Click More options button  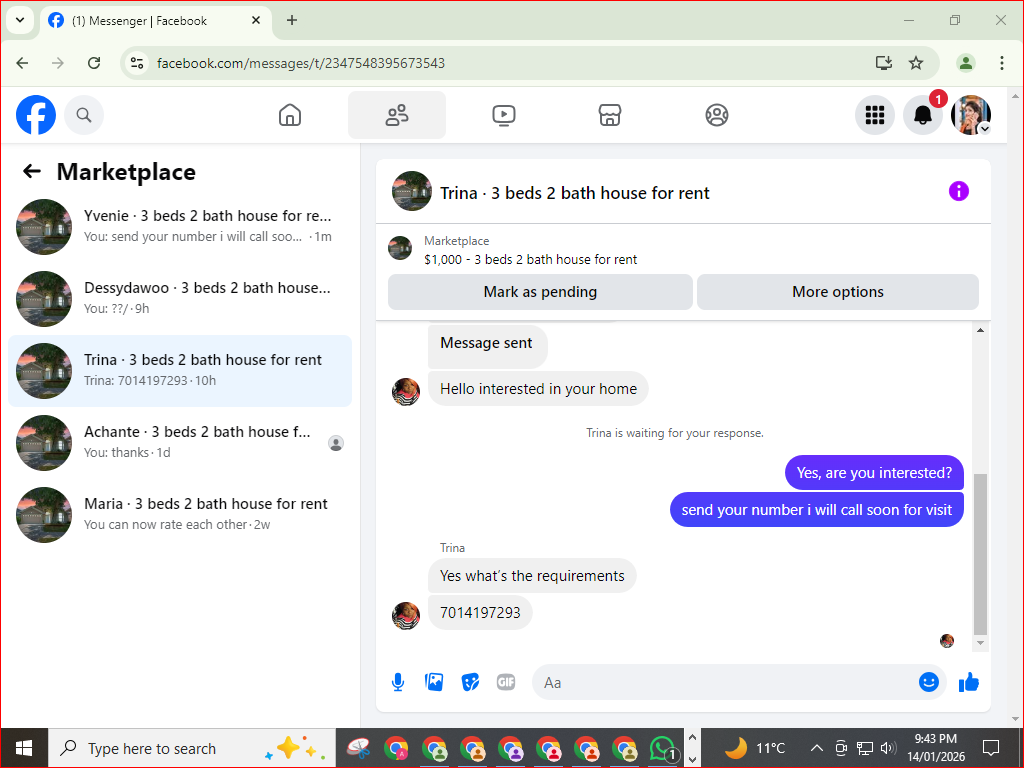(x=838, y=292)
